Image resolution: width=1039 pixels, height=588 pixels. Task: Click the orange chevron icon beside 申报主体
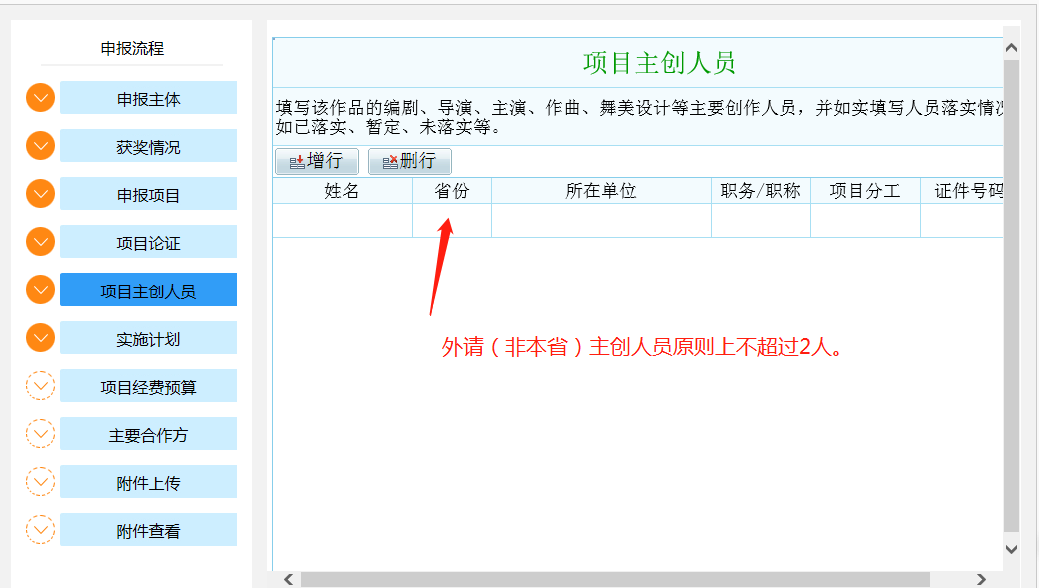point(40,98)
